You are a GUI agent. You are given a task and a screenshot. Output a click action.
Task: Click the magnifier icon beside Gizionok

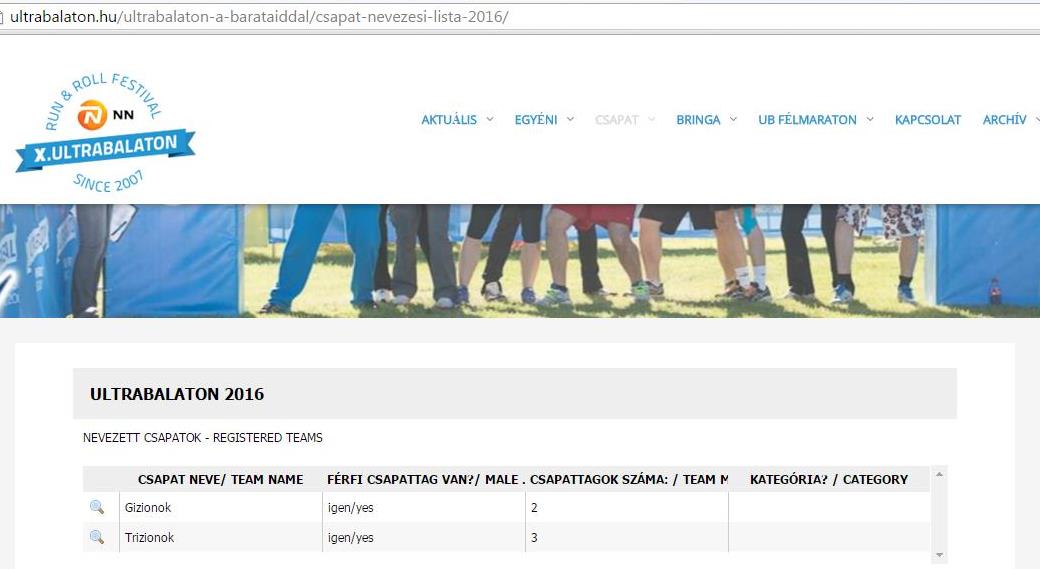pyautogui.click(x=97, y=507)
